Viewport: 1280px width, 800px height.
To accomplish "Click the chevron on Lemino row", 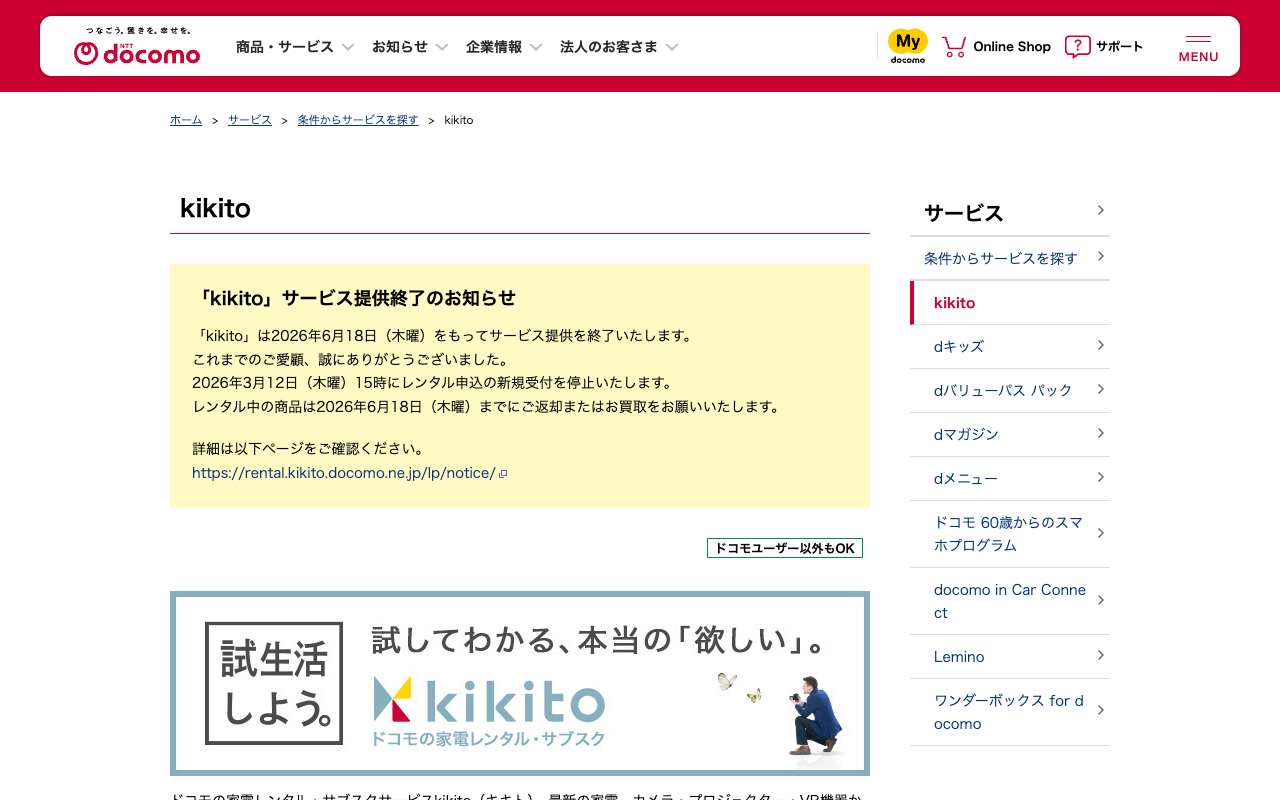I will 1100,655.
